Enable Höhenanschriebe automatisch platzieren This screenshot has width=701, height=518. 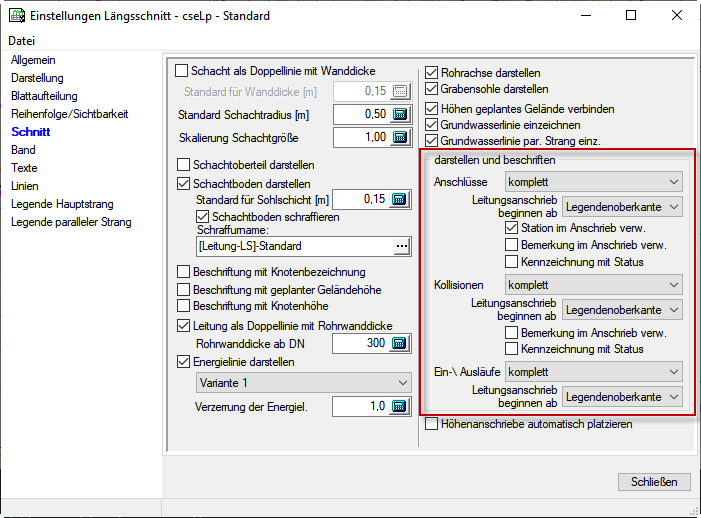click(x=432, y=424)
